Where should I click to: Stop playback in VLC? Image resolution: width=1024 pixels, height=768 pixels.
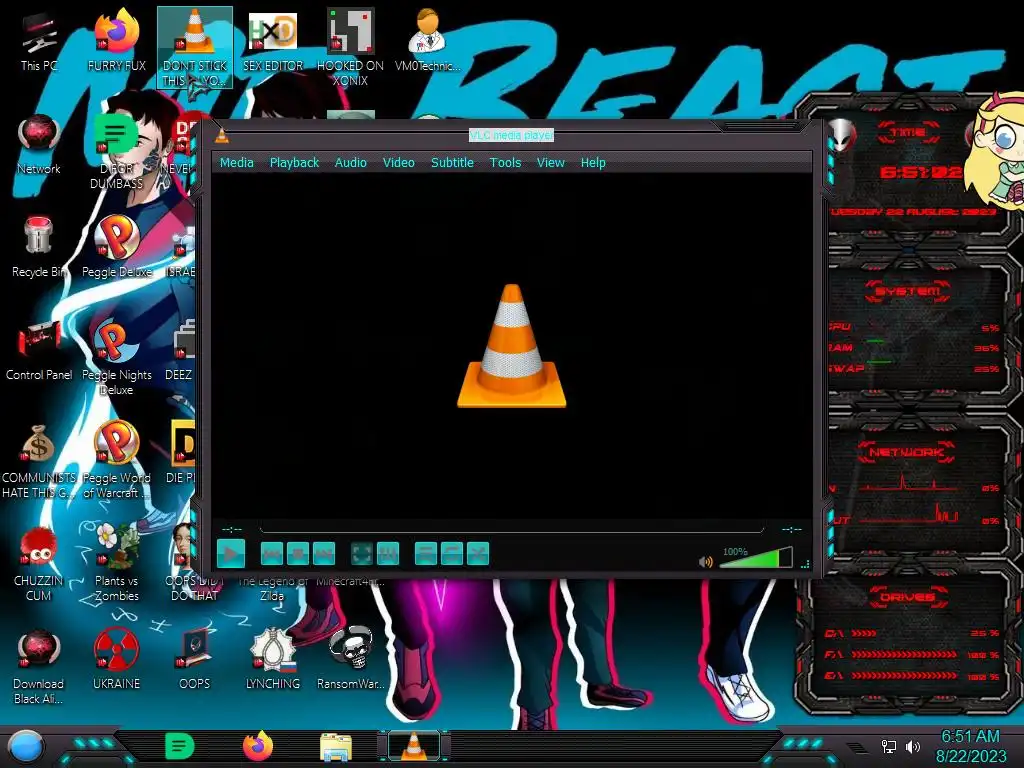coord(298,554)
